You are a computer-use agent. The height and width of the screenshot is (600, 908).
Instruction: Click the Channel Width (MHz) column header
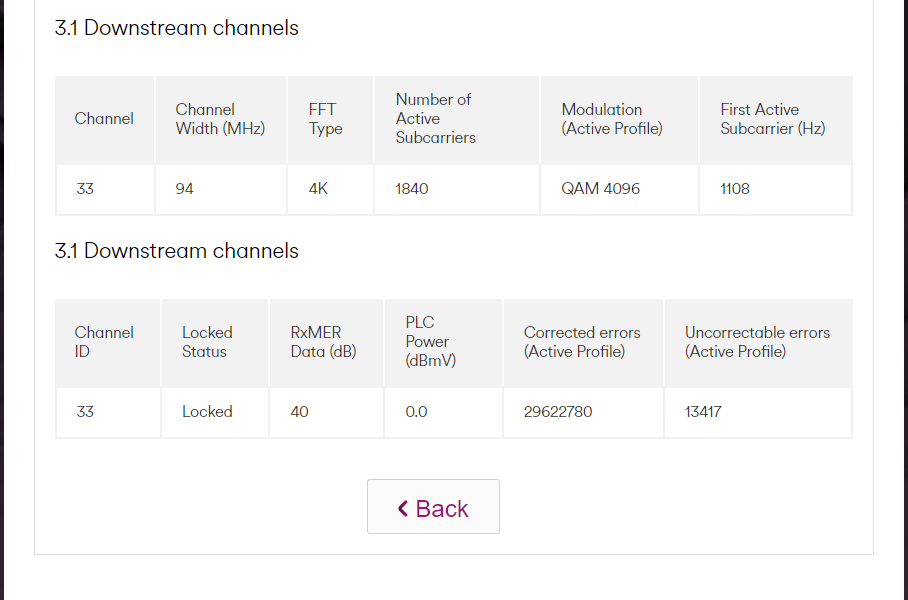coord(220,119)
